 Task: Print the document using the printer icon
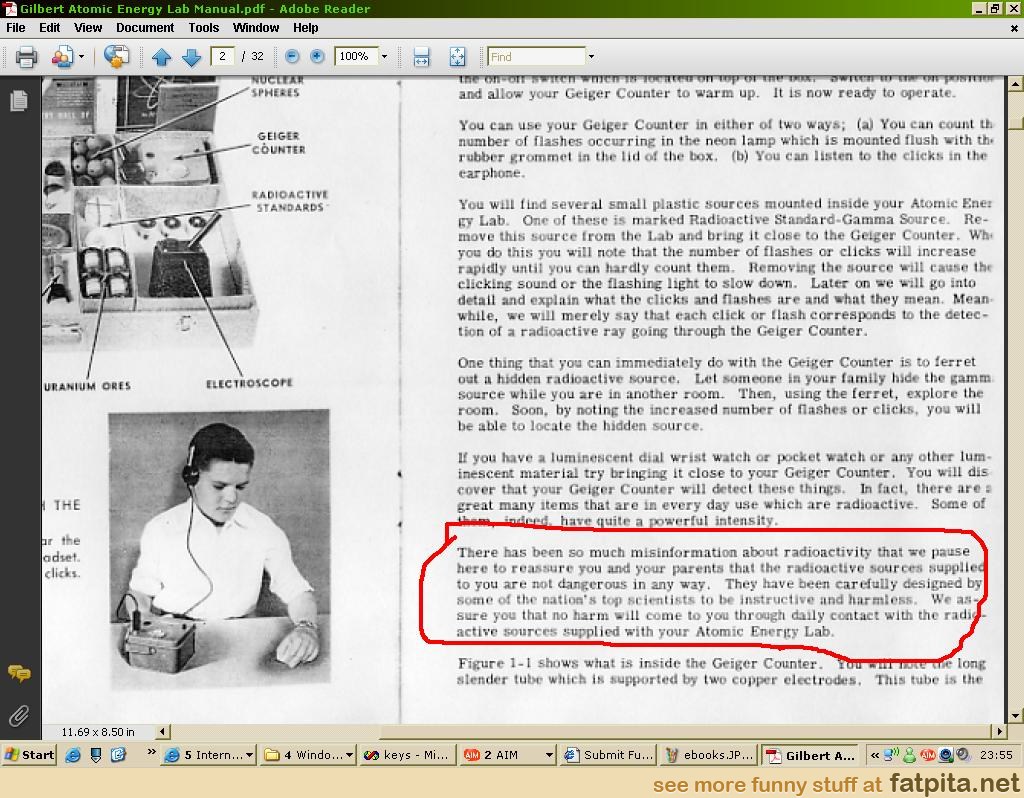tap(26, 57)
